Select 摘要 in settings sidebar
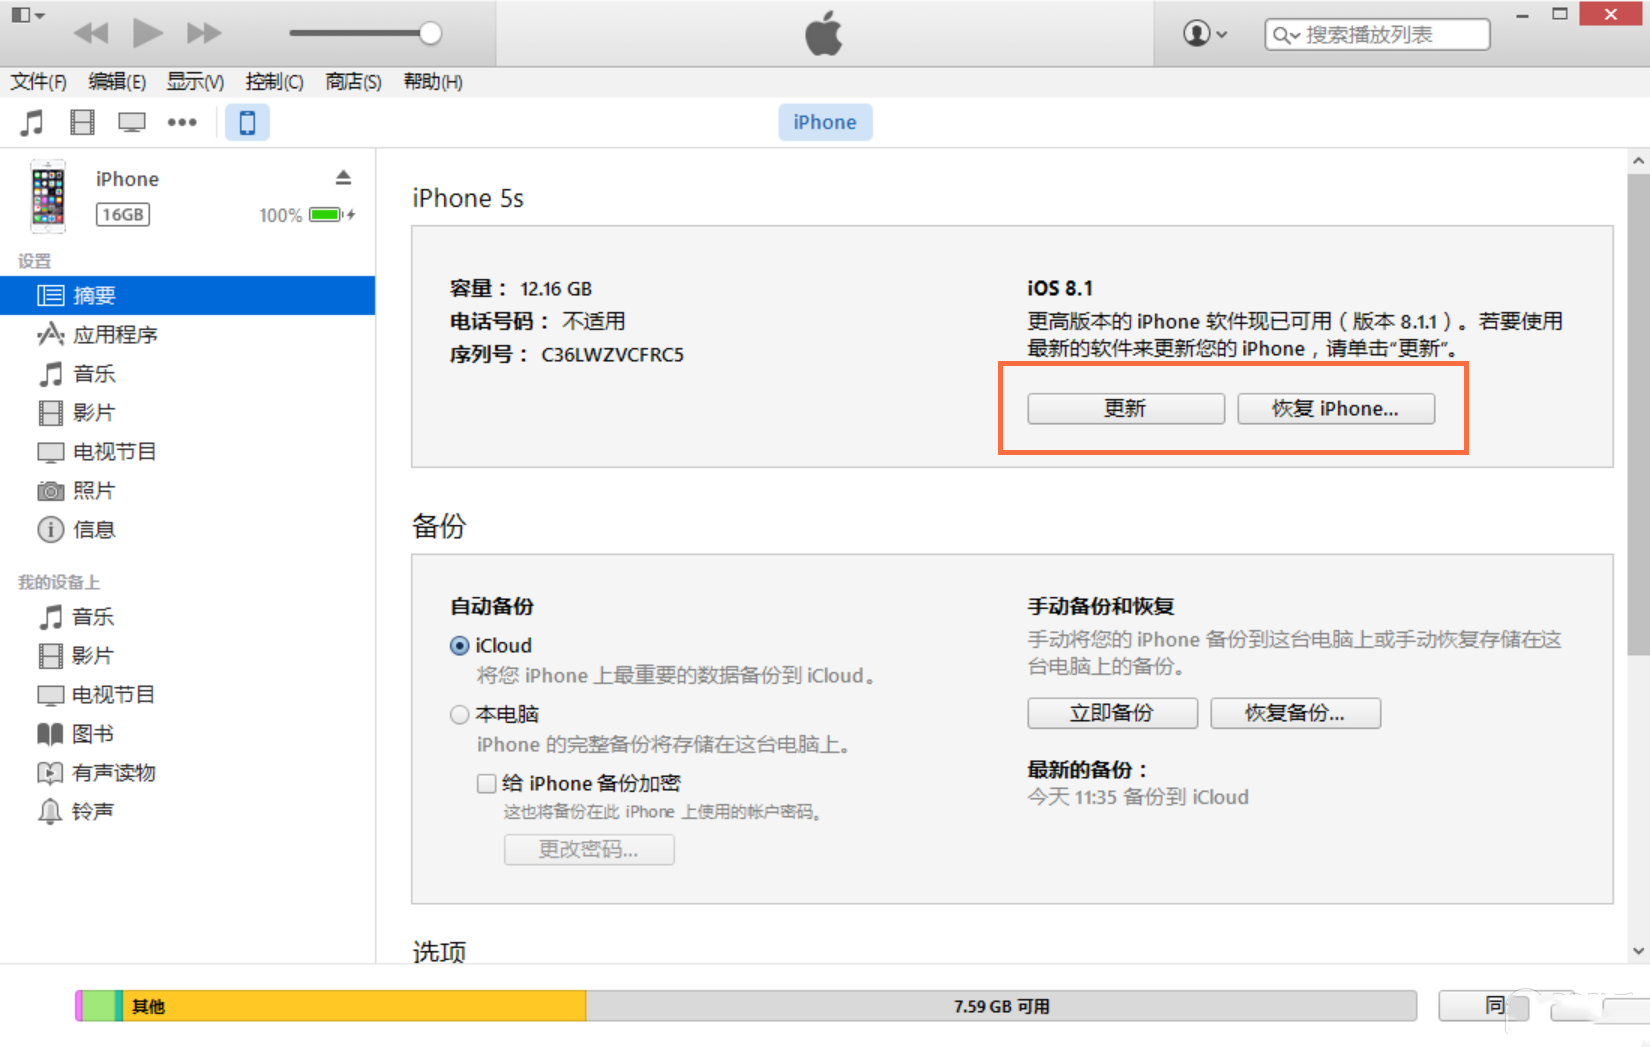 tap(188, 295)
